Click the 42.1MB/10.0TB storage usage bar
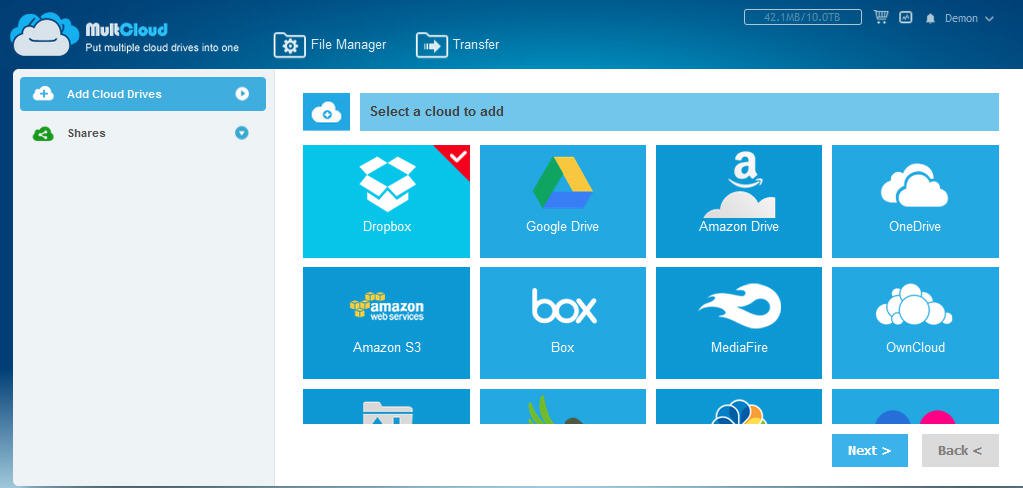The image size is (1023, 488). 802,17
